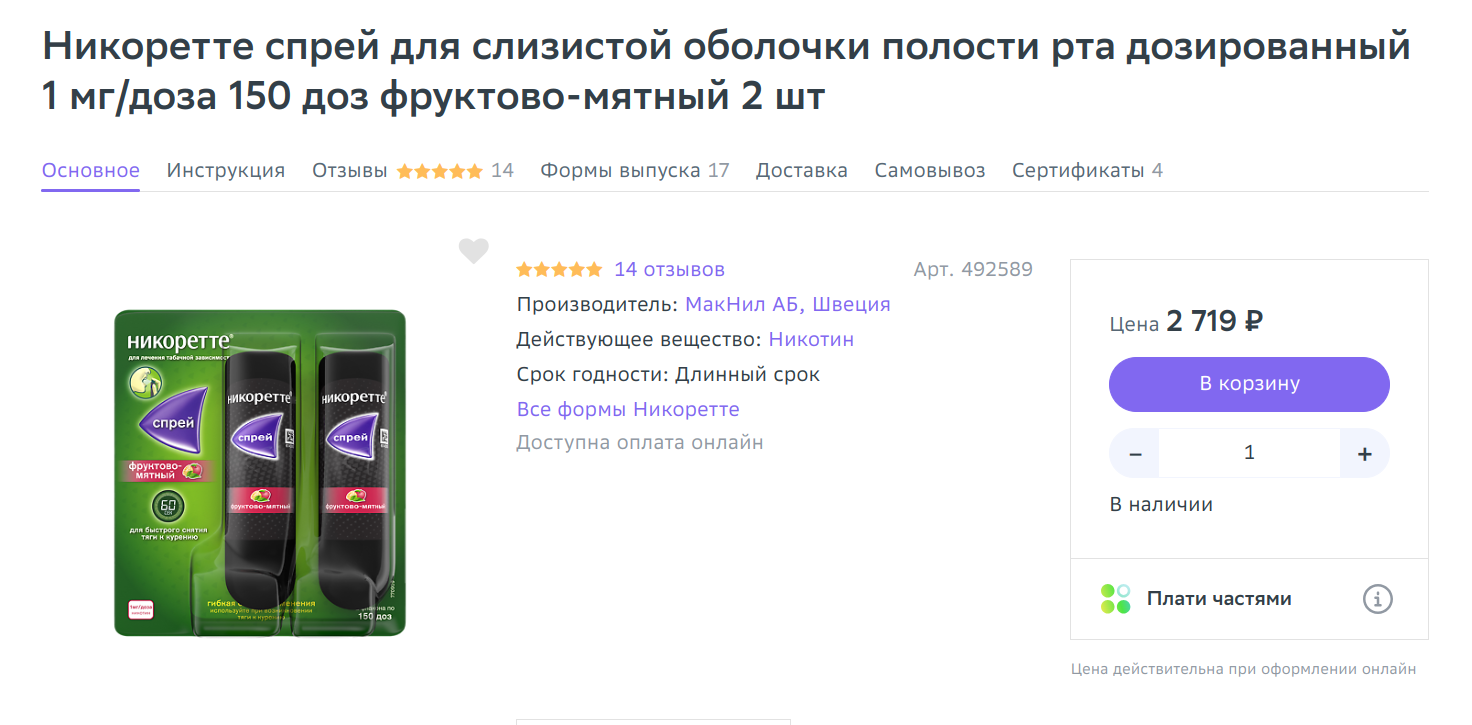The height and width of the screenshot is (725, 1472).
Task: Open the Самовывоз tab
Action: pos(930,170)
